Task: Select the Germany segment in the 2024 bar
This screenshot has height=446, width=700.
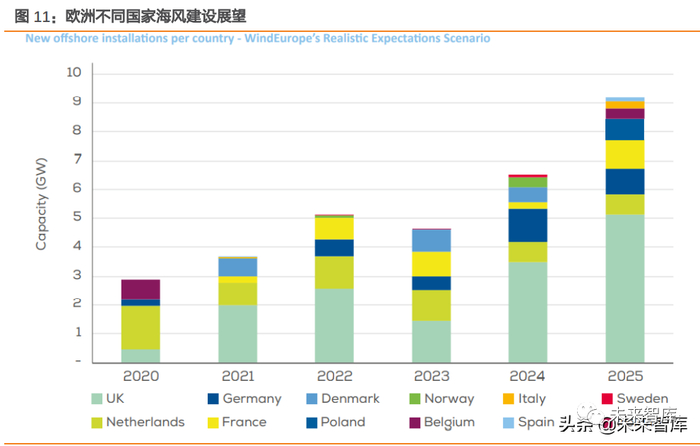Action: pyautogui.click(x=528, y=225)
